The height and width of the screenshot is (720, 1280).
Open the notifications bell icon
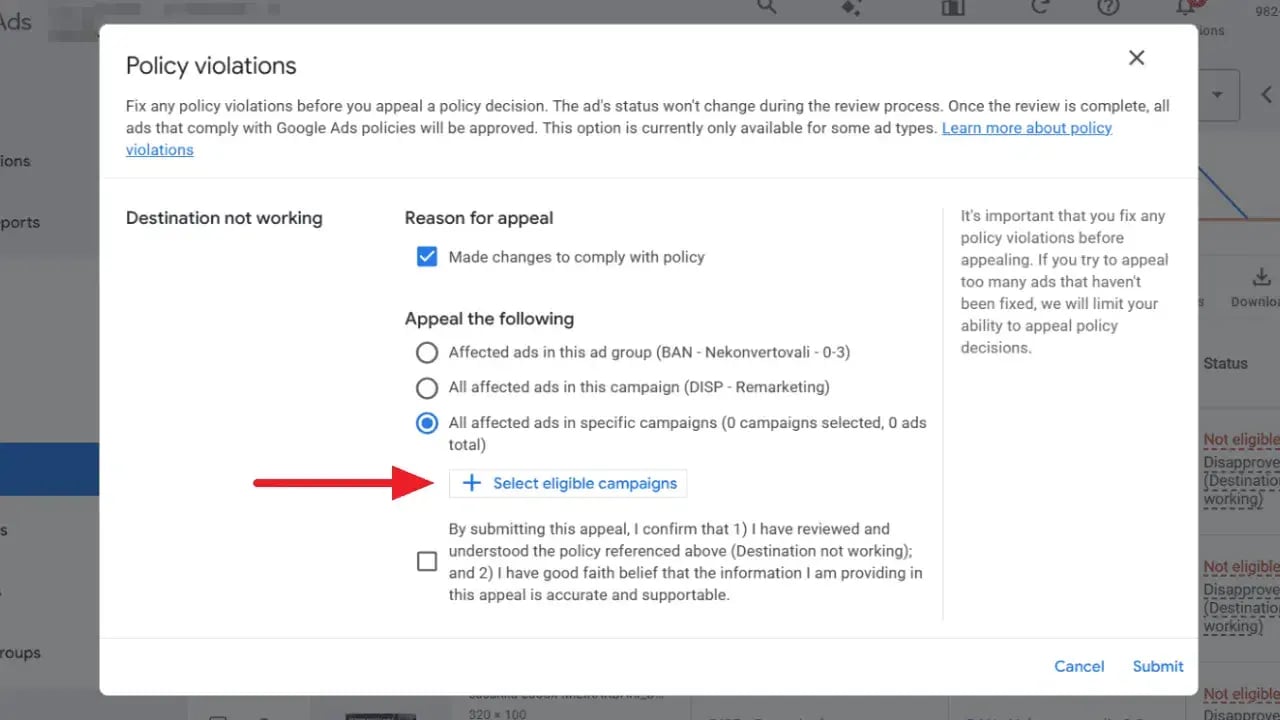[x=1186, y=7]
